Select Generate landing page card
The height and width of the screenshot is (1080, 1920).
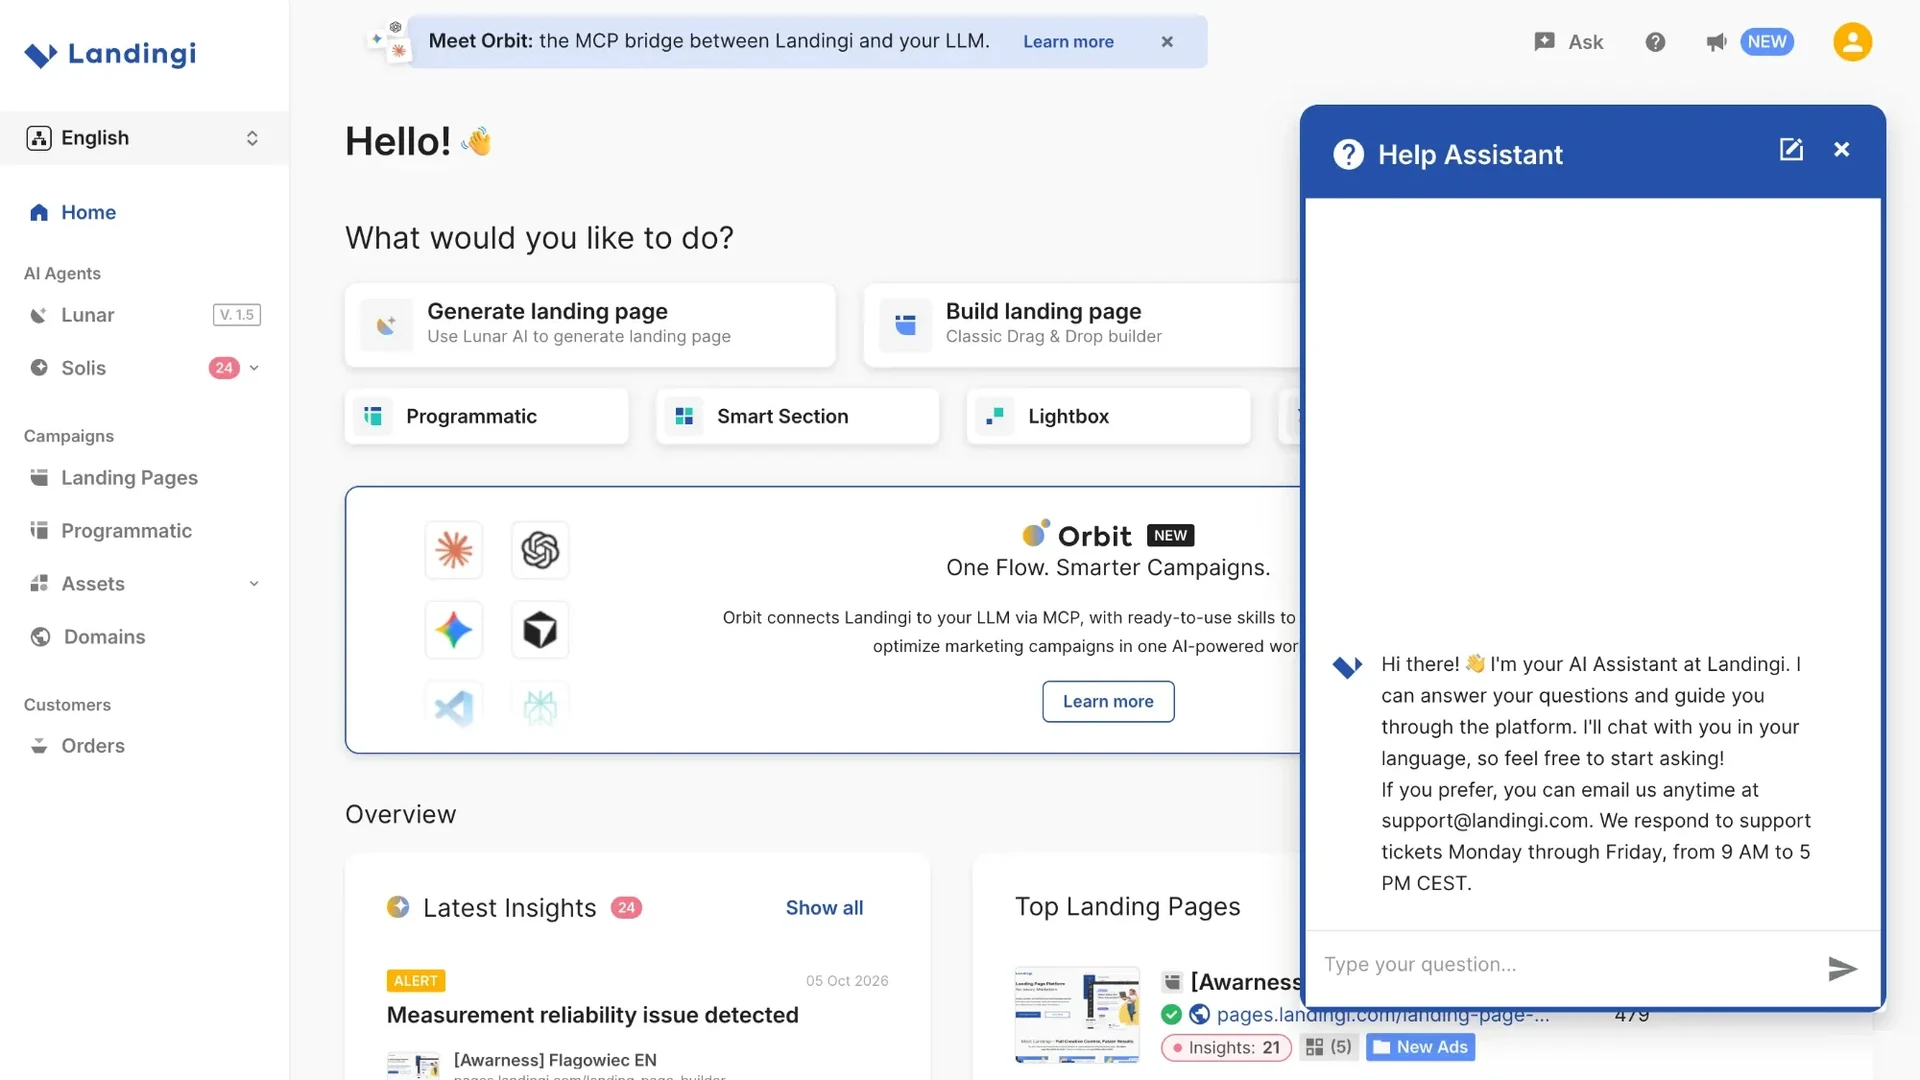coord(590,325)
